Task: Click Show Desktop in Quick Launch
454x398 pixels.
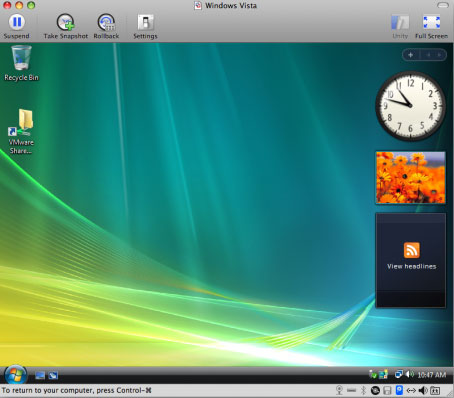Action: (x=40, y=375)
